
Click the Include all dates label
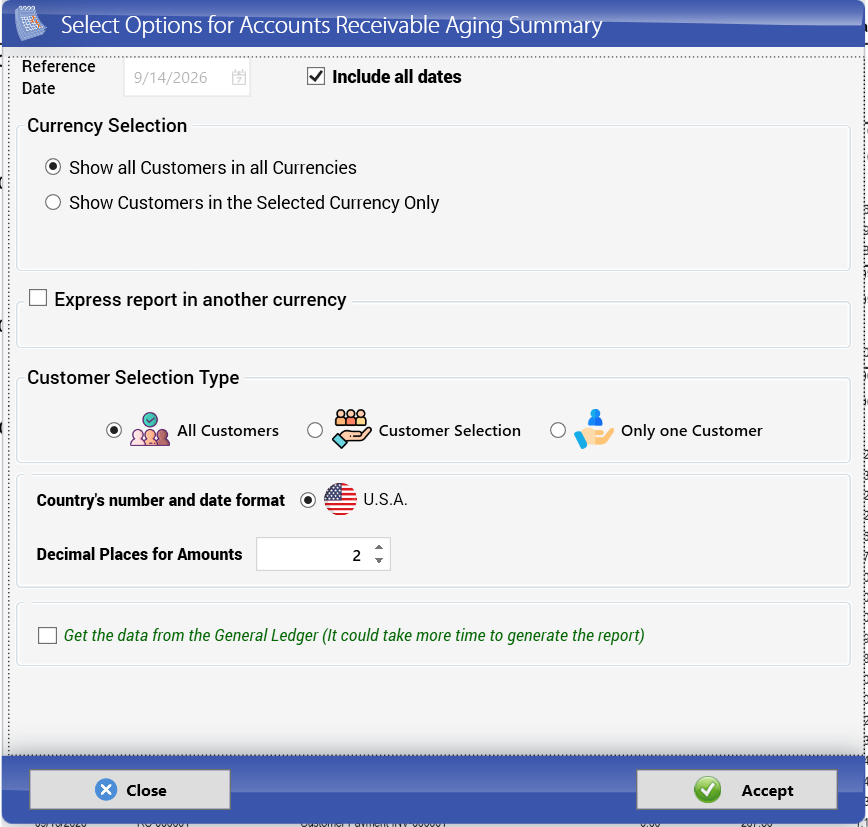[x=396, y=76]
